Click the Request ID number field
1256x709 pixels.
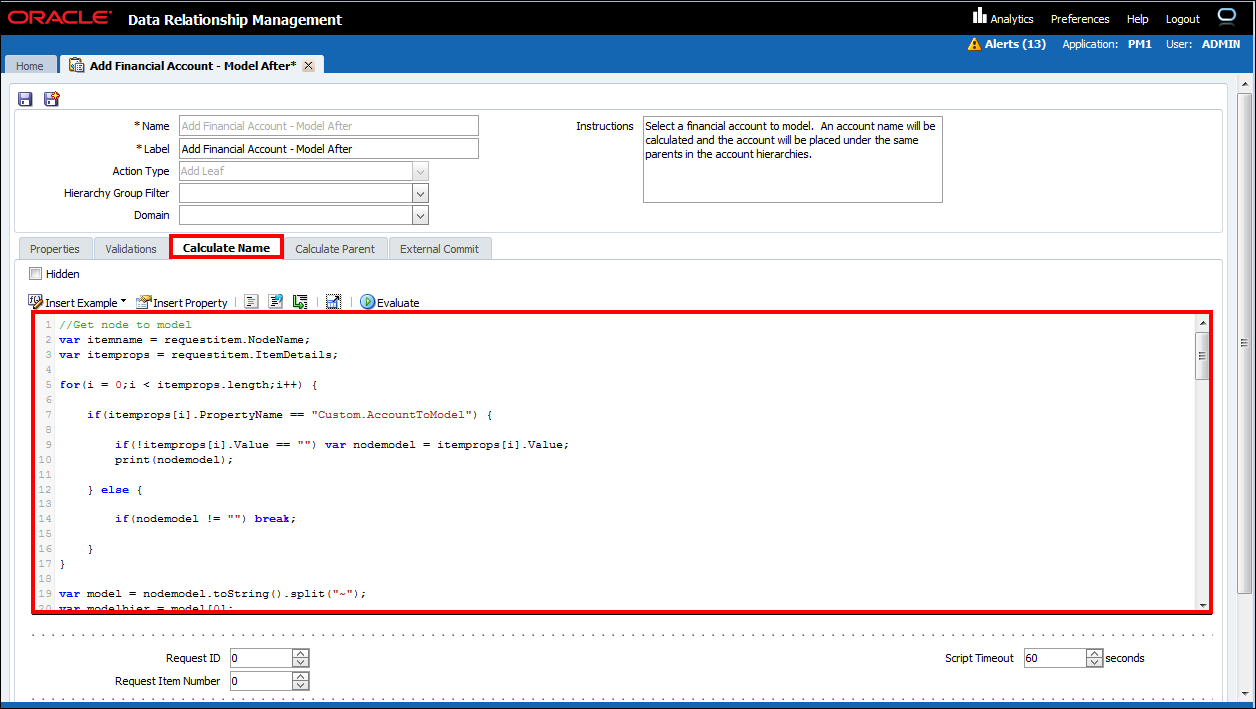pos(261,658)
